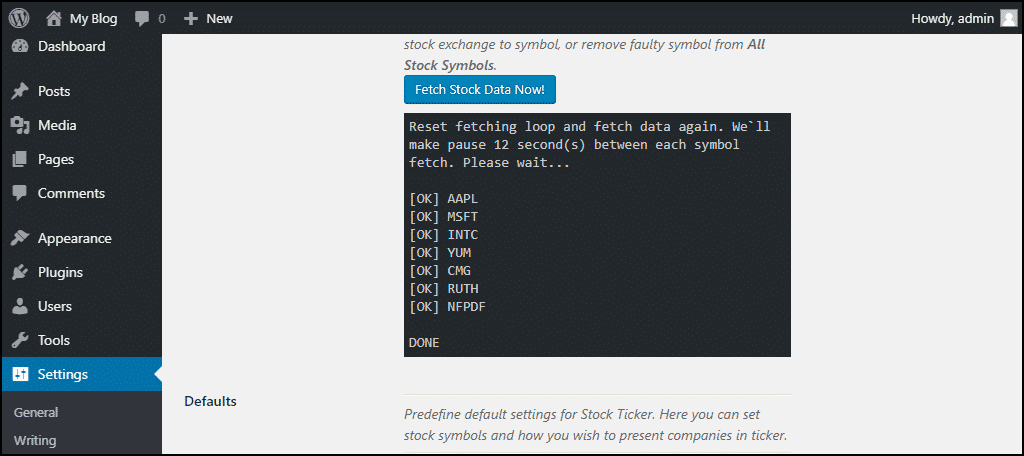Image resolution: width=1024 pixels, height=456 pixels.
Task: Select the Settings menu item
Action: 82,374
